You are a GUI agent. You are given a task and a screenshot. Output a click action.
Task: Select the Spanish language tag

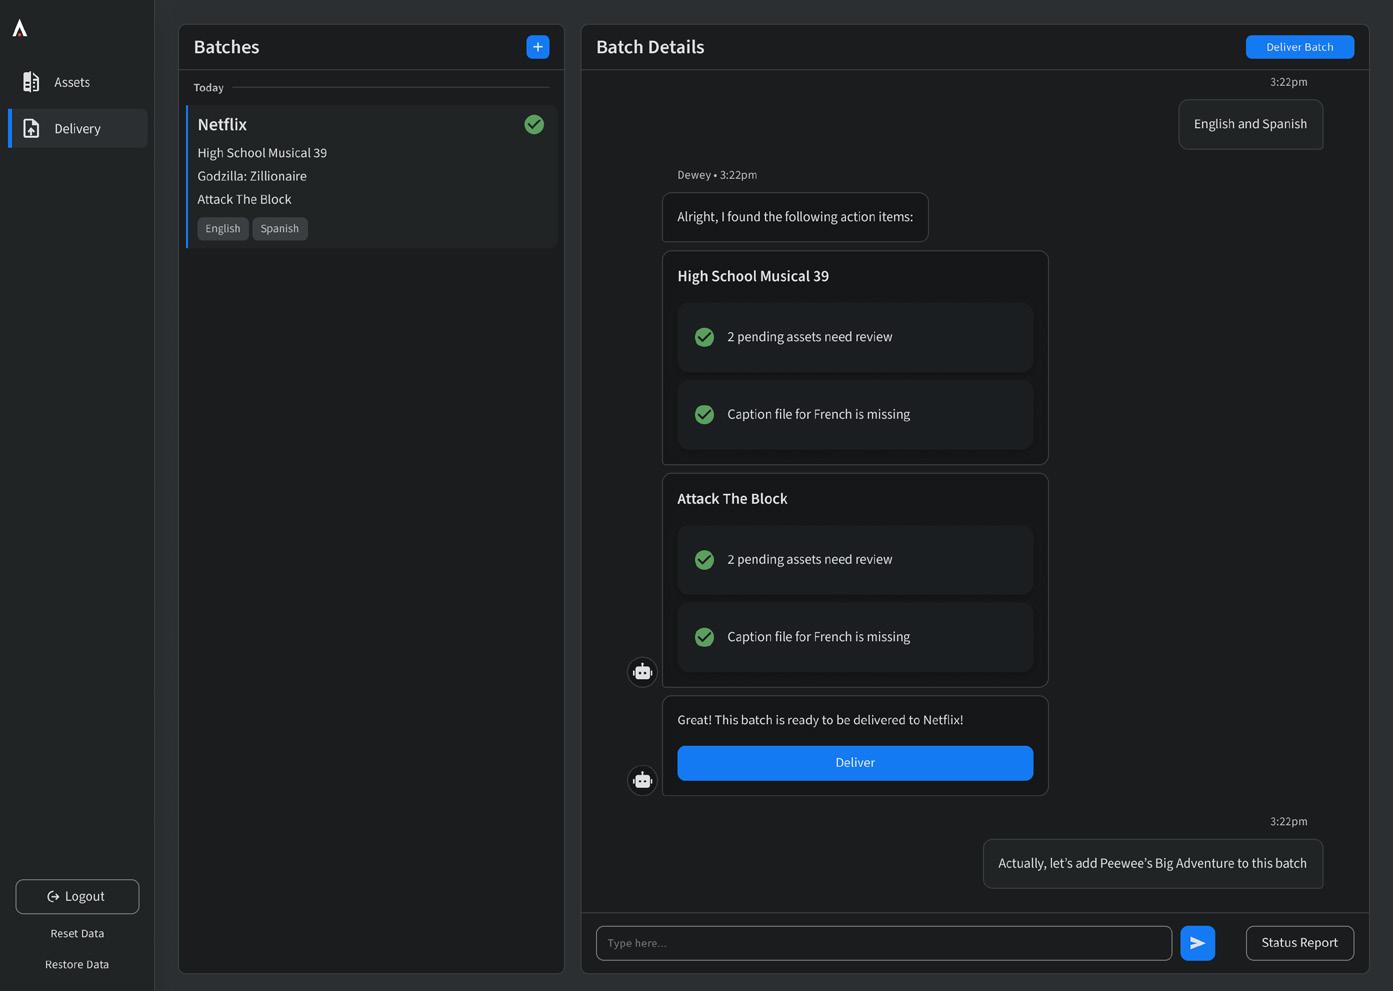[x=280, y=229]
